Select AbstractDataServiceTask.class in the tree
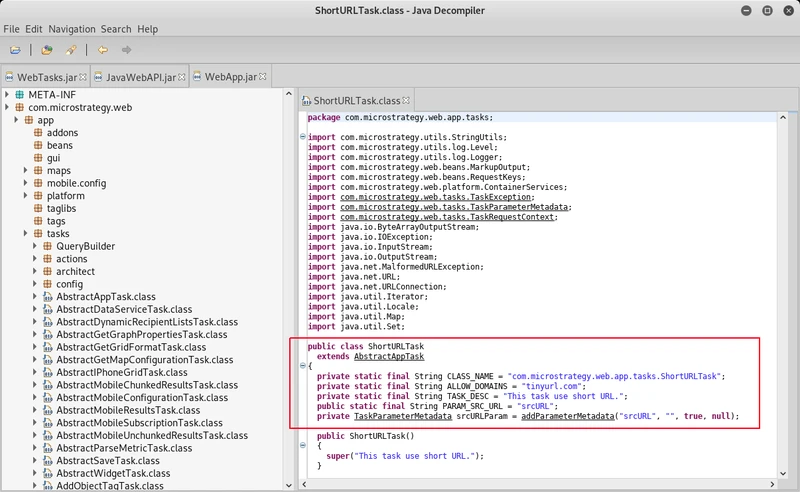The image size is (800, 492). coord(124,309)
